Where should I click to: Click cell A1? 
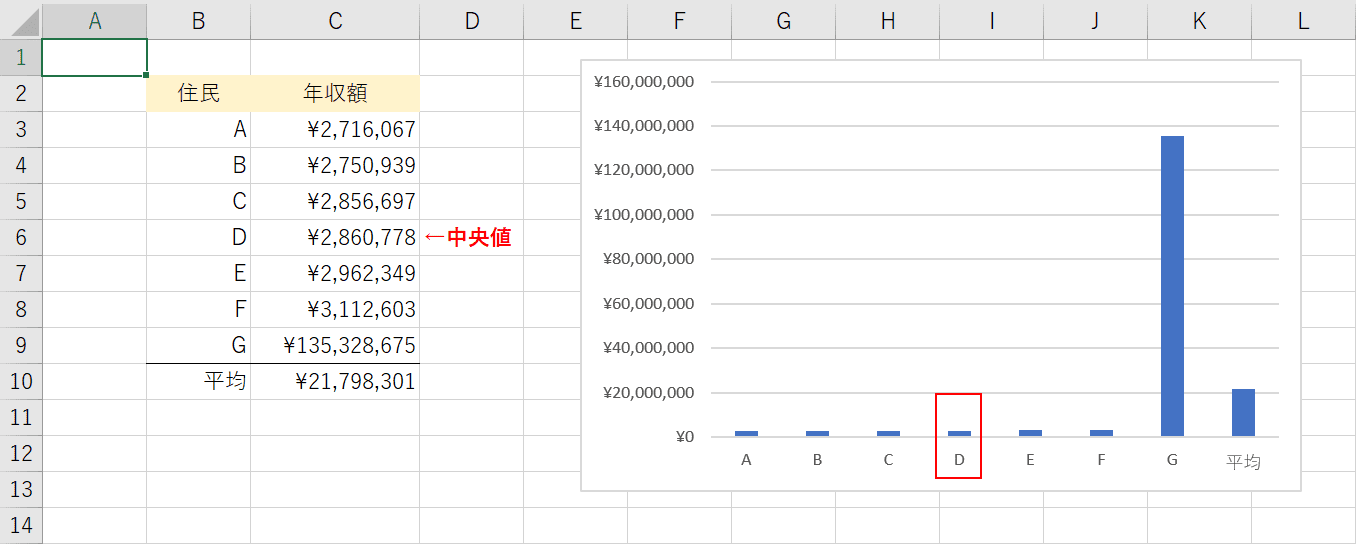(x=95, y=57)
